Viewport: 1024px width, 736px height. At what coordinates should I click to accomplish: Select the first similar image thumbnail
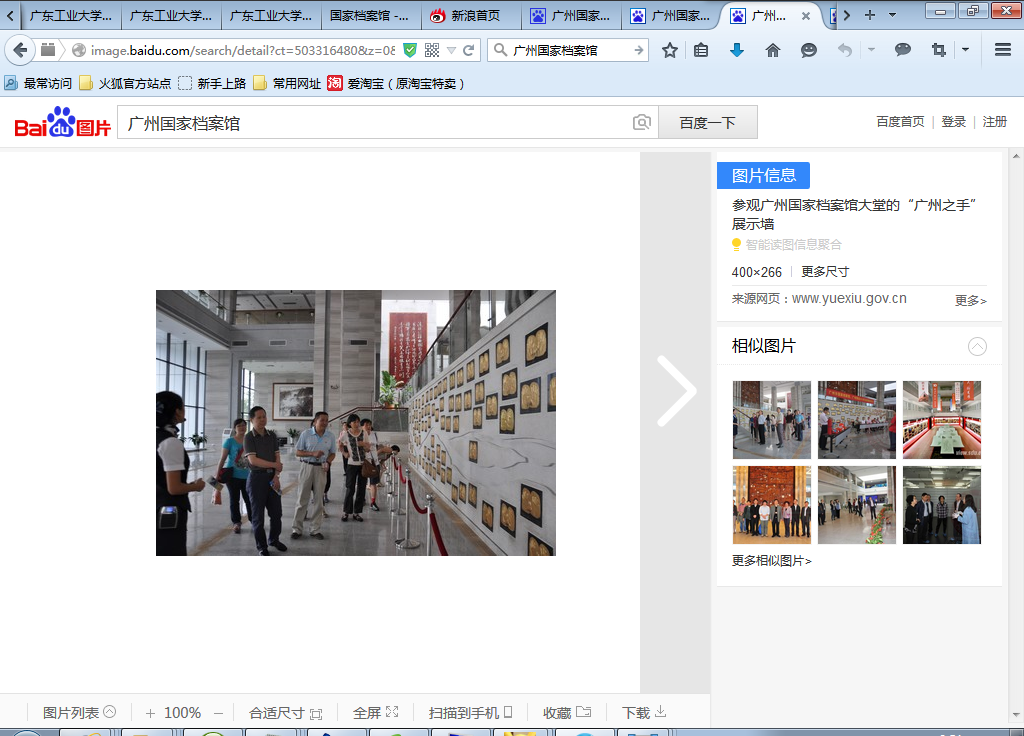(x=771, y=419)
